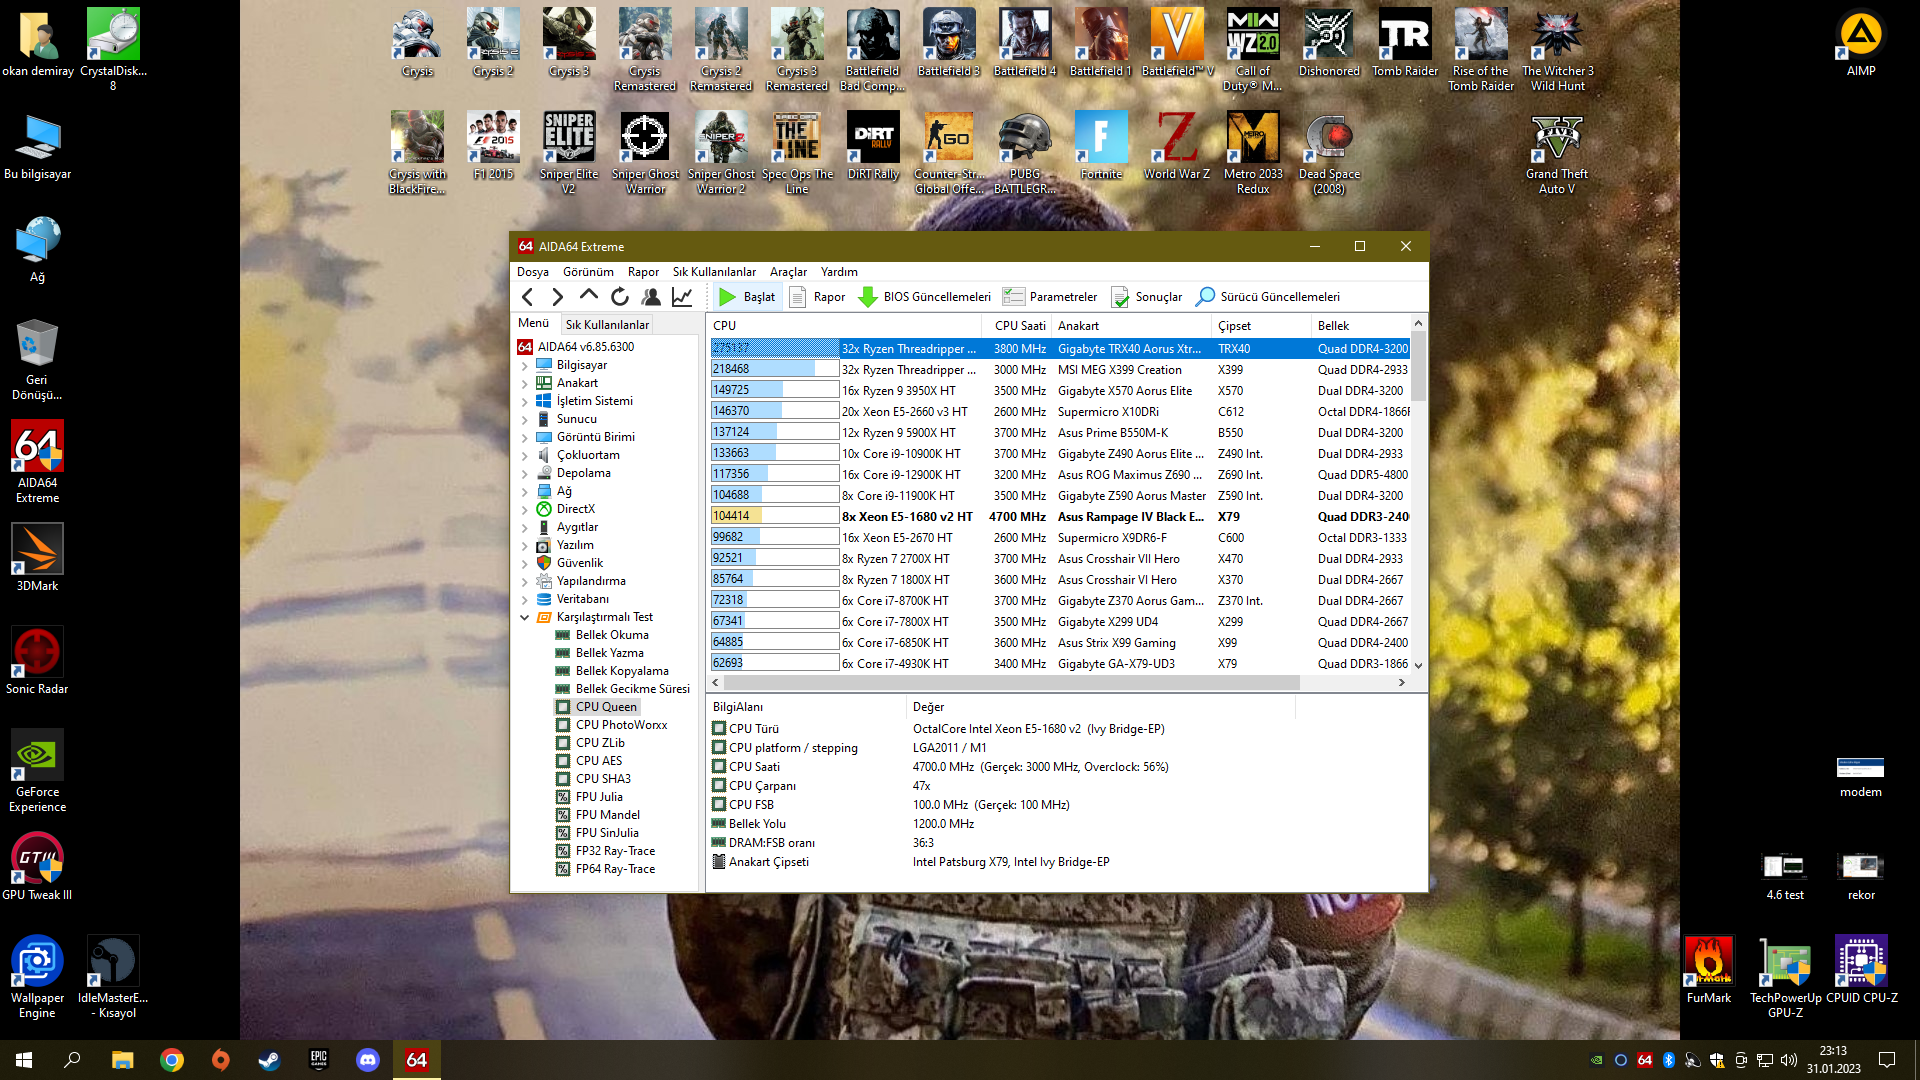Open Steam from the taskbar
This screenshot has height=1080, width=1920.
tap(269, 1060)
